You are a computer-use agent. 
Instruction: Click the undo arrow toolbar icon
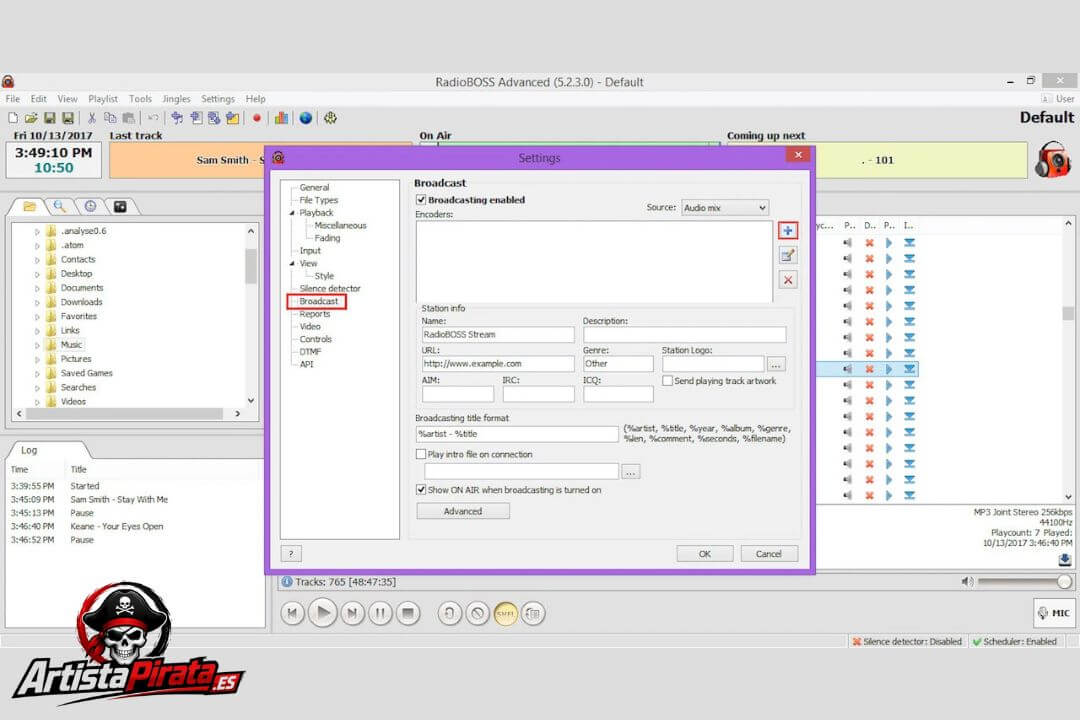153,118
